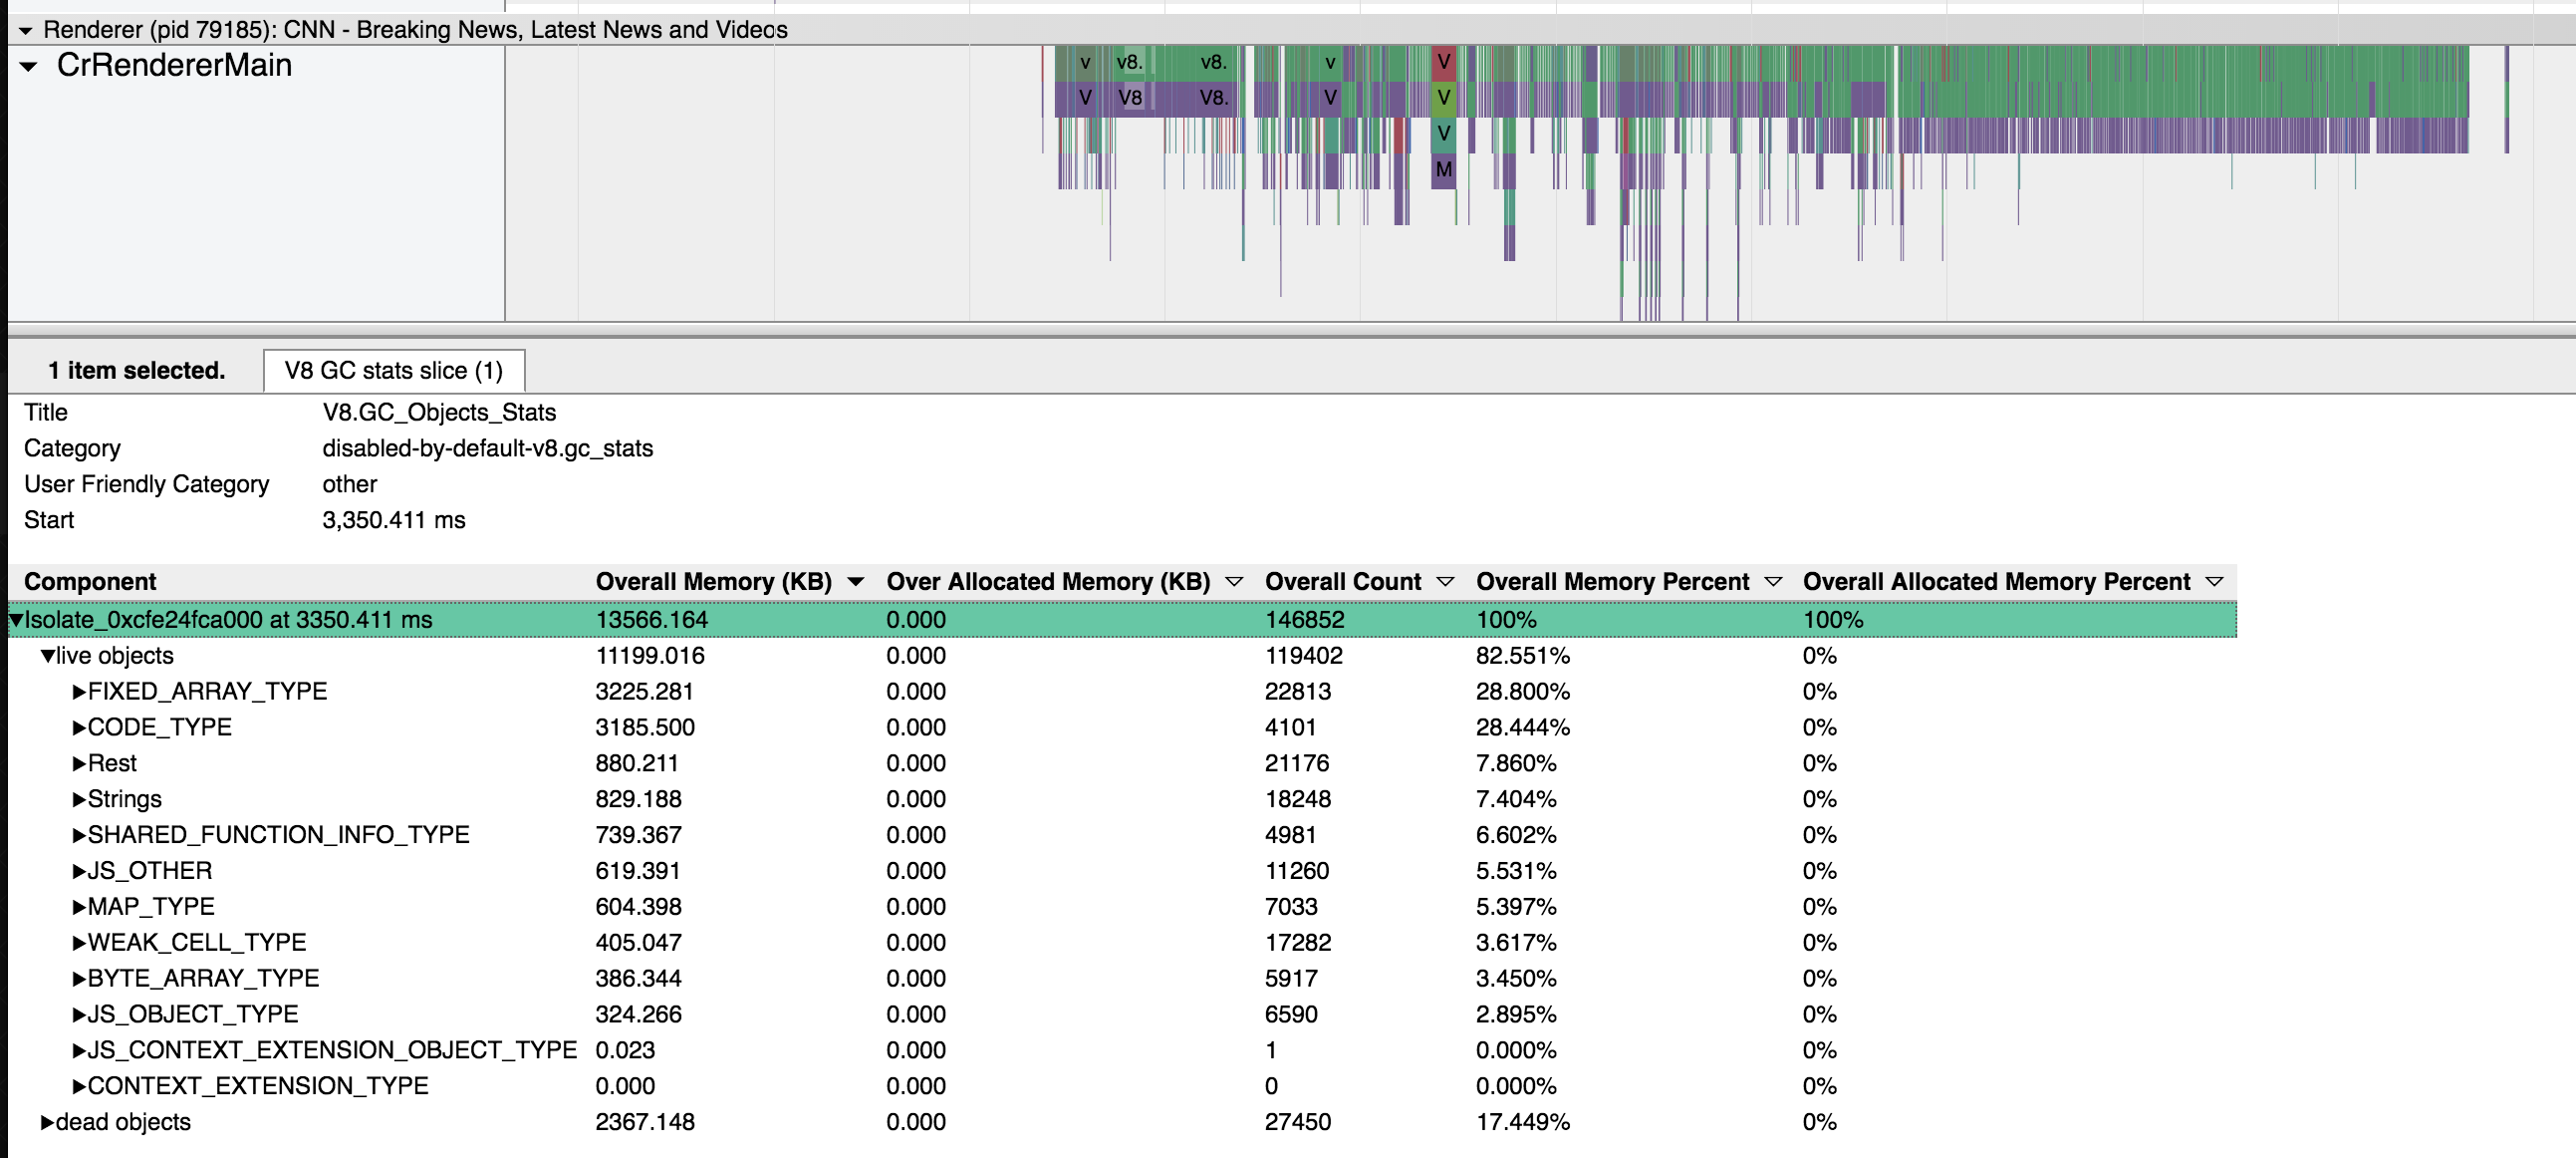The image size is (2576, 1158).
Task: Expand SHARED_FUNCTION_INFO_TYPE entry
Action: (79, 835)
